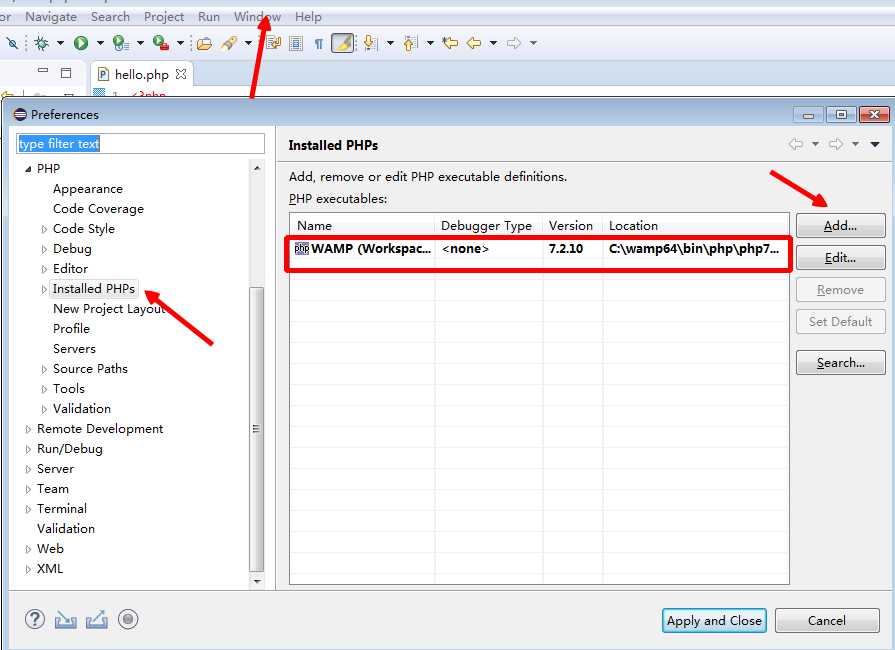Click the Search flashlight icon in toolbar
The width and height of the screenshot is (895, 650).
229,43
